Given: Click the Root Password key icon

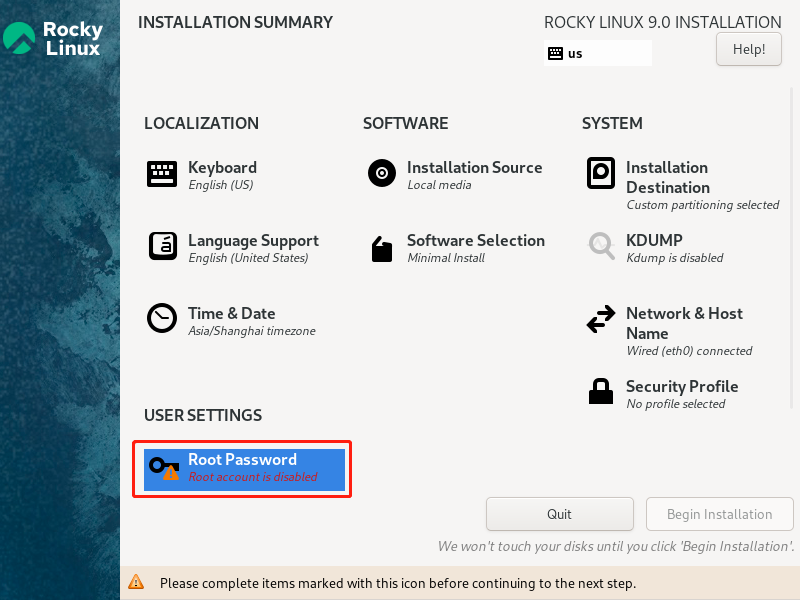Looking at the screenshot, I should coord(163,467).
